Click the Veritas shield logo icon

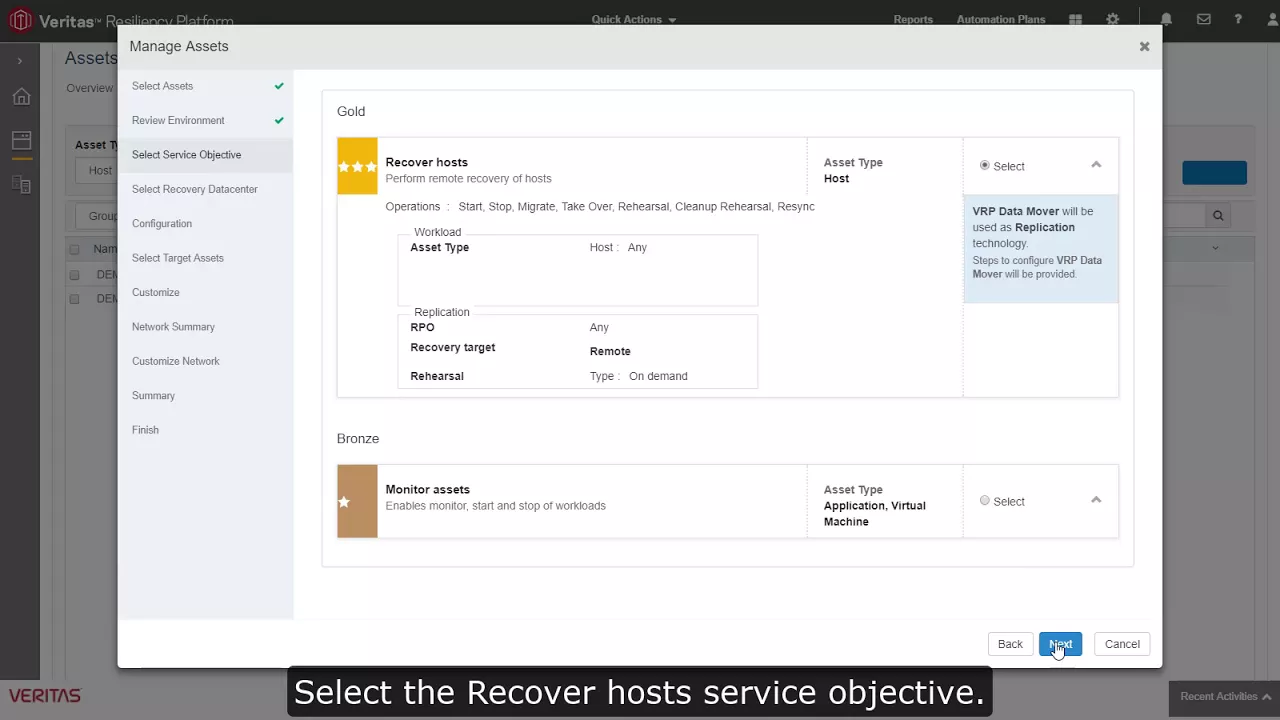20,20
